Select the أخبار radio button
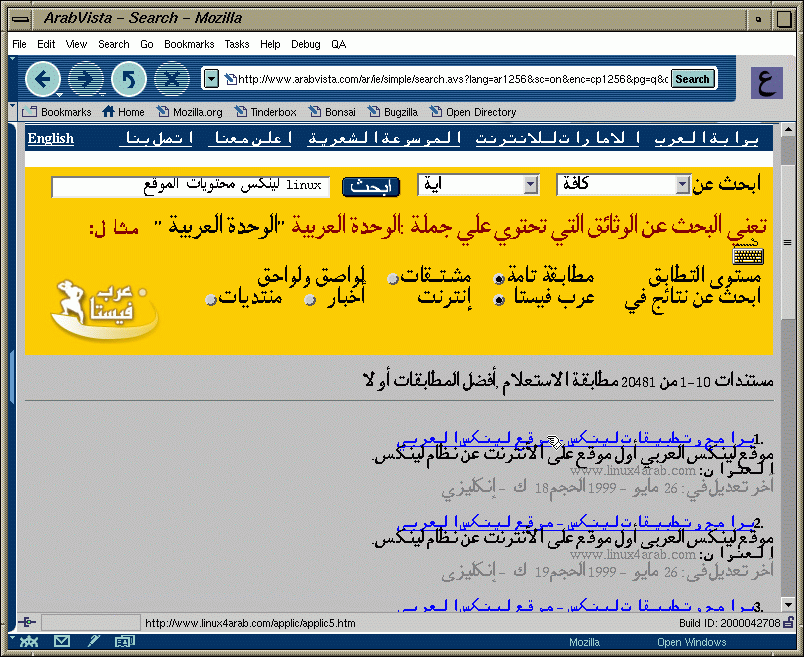 tap(310, 300)
